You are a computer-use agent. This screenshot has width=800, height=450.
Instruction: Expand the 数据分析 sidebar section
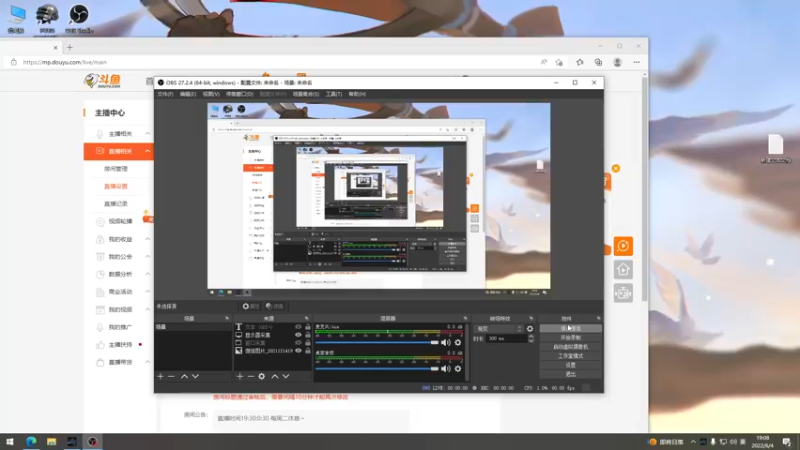[x=147, y=274]
